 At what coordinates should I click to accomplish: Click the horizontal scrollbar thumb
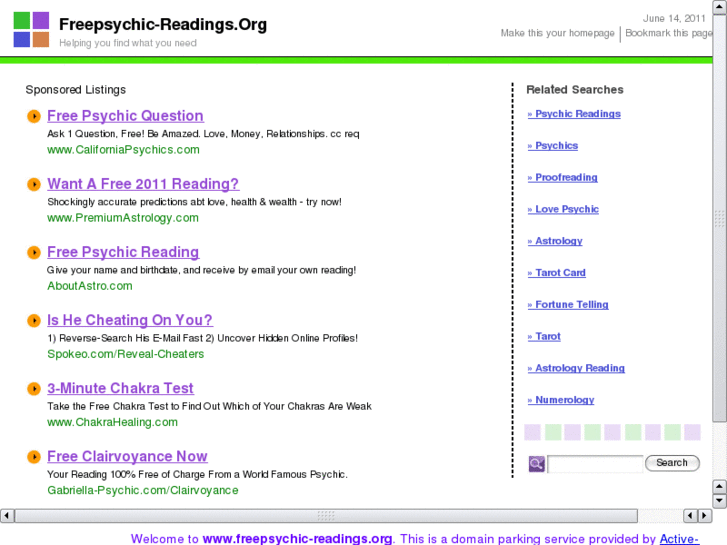[326, 515]
